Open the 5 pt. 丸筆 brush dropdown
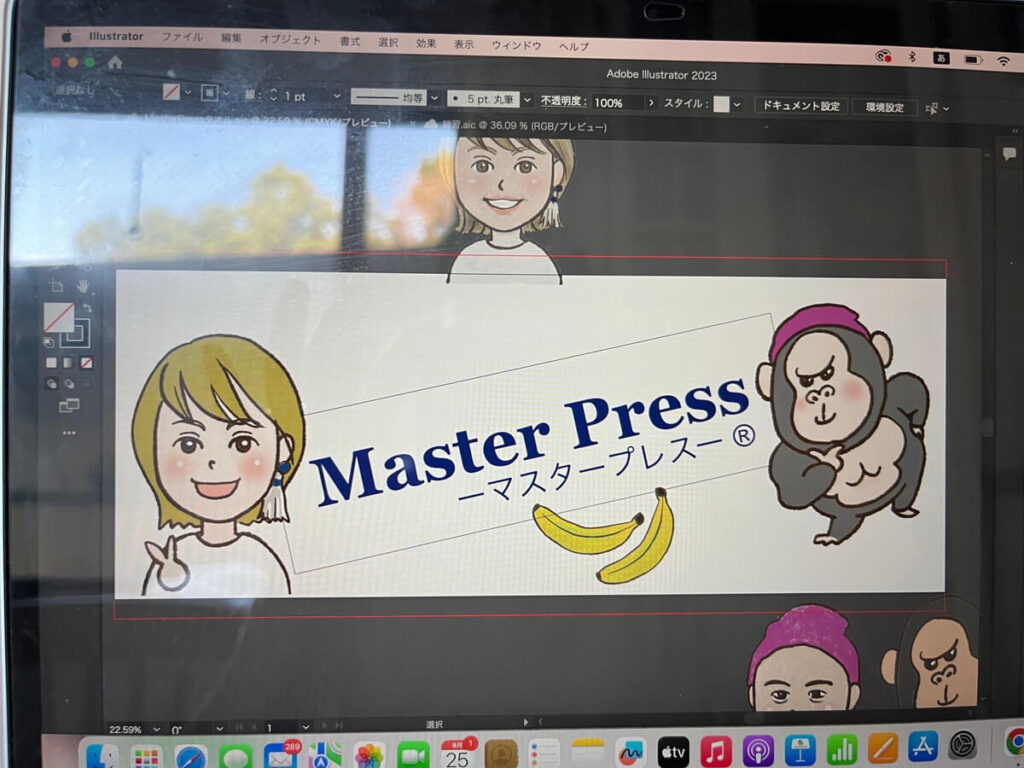Screen dimensions: 1024x768 (527, 101)
